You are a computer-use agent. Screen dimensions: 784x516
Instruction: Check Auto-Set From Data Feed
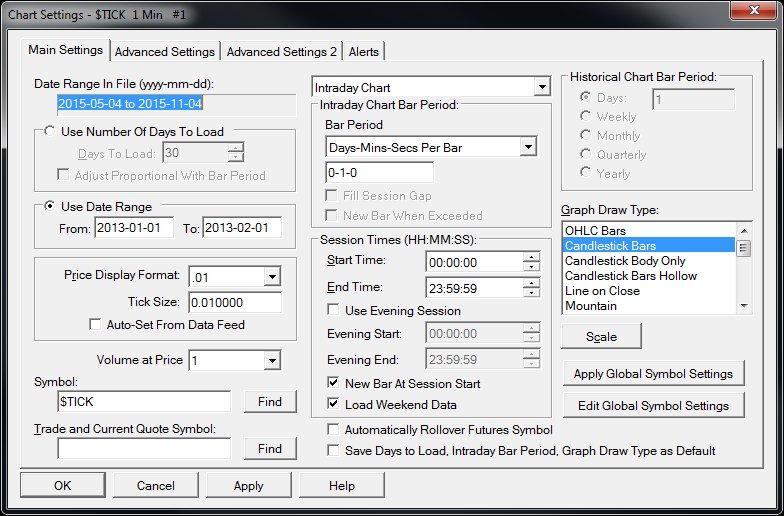[95, 324]
